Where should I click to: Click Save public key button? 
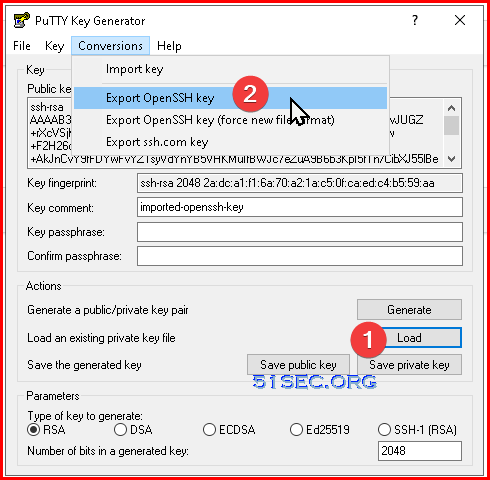click(298, 365)
